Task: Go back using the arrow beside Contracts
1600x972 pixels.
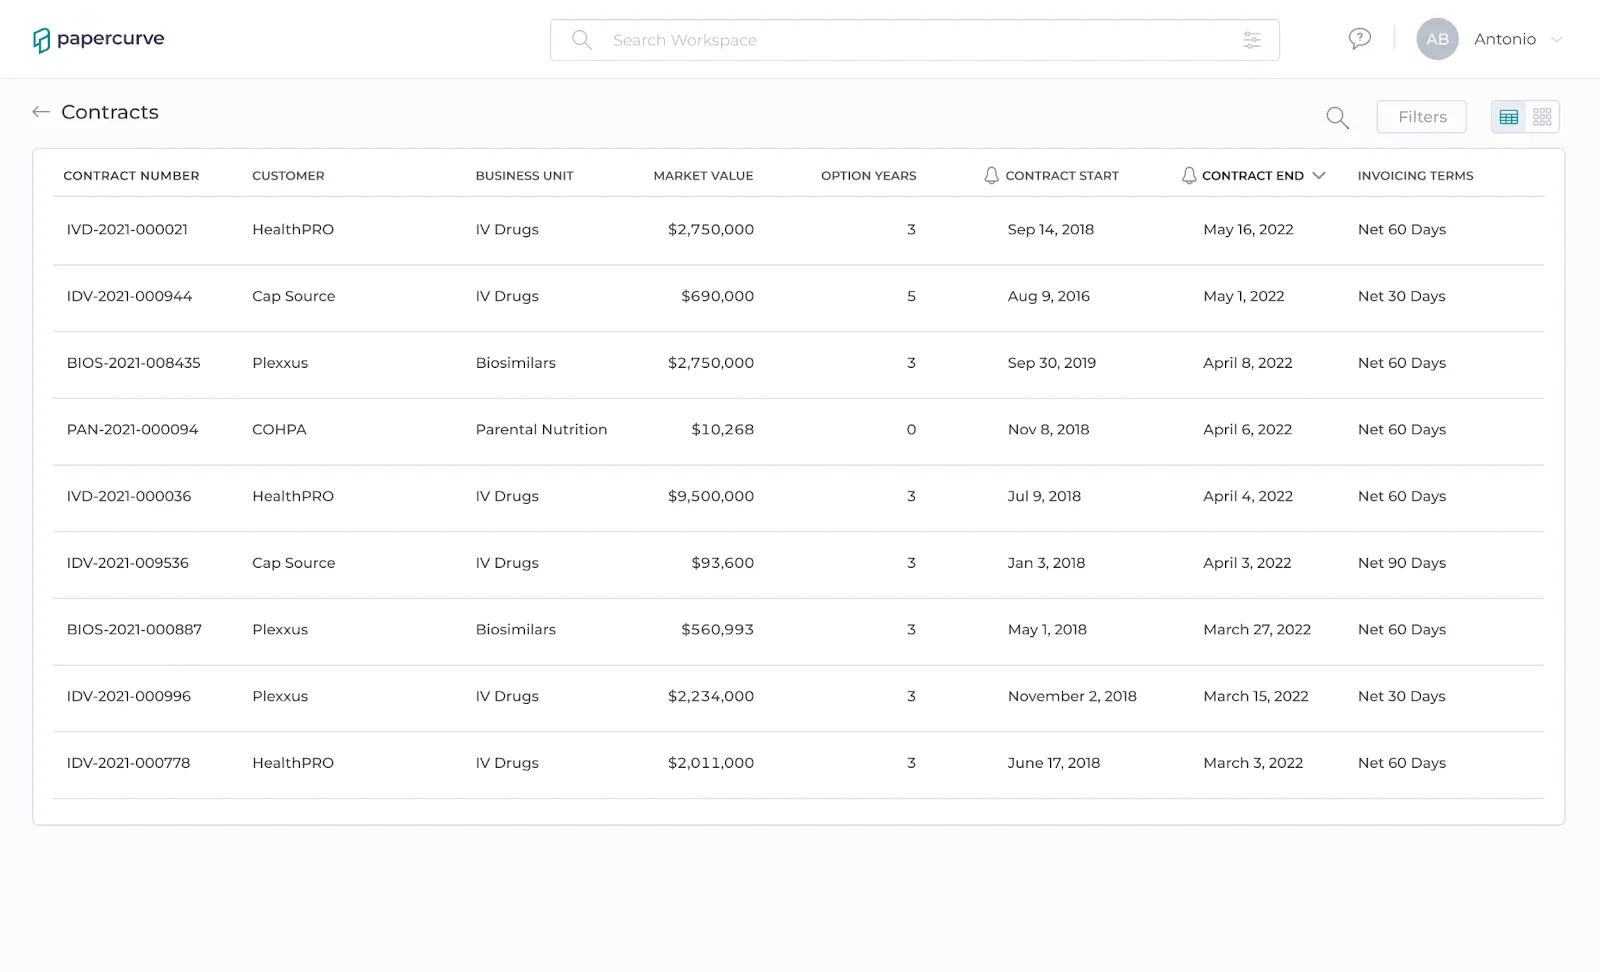Action: pos(41,112)
